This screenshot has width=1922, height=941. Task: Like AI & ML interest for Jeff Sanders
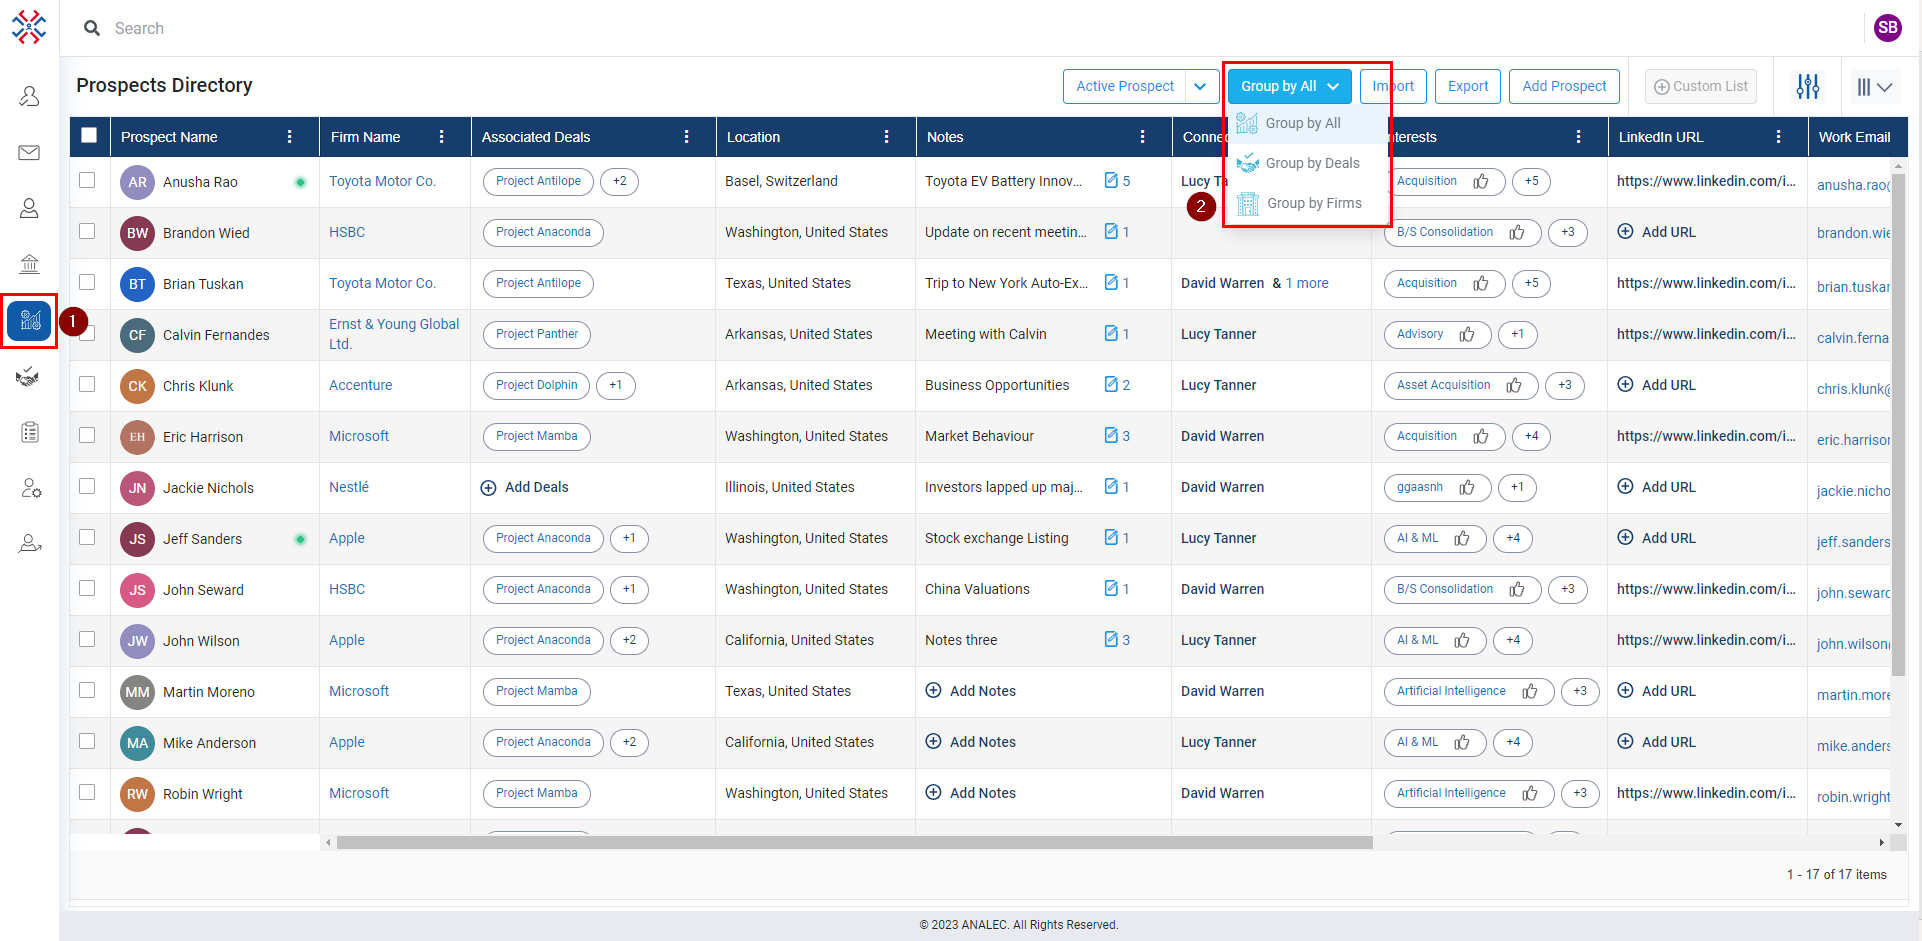pos(1462,538)
